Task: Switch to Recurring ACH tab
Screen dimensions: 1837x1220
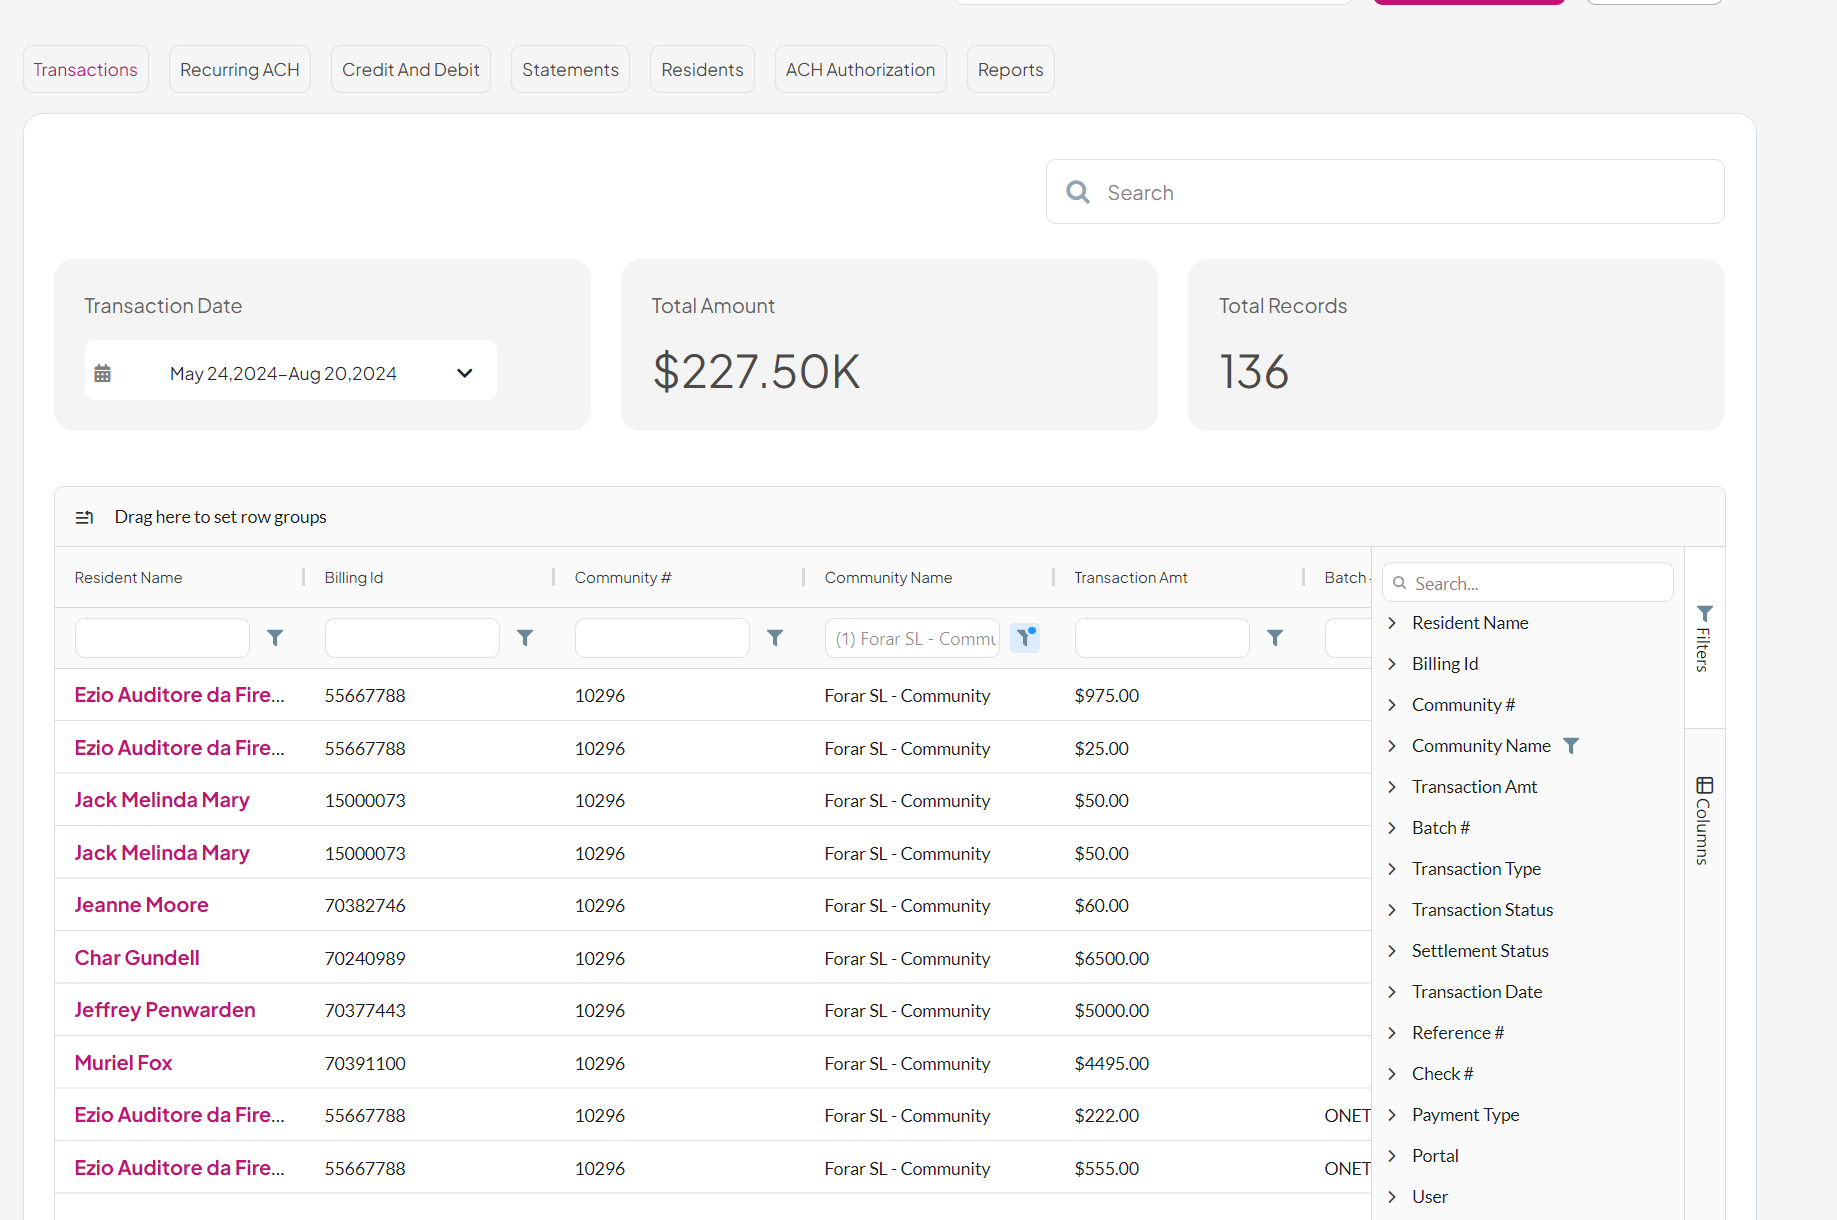Action: [240, 70]
